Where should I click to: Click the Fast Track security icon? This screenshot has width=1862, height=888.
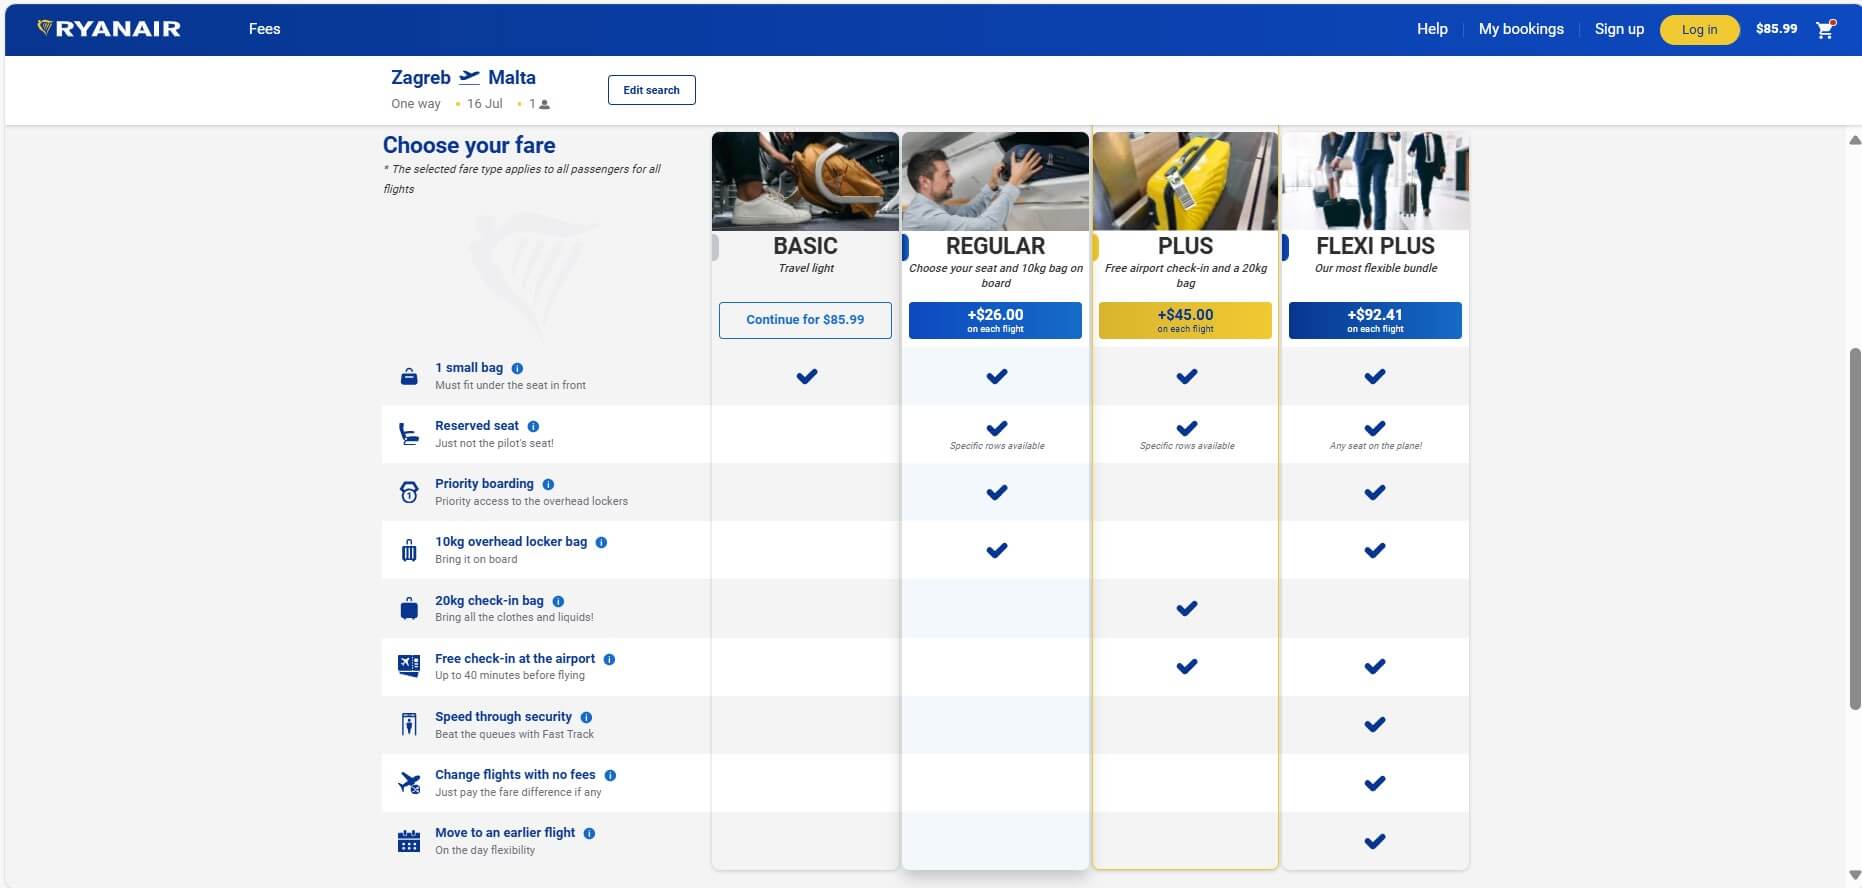tap(409, 724)
